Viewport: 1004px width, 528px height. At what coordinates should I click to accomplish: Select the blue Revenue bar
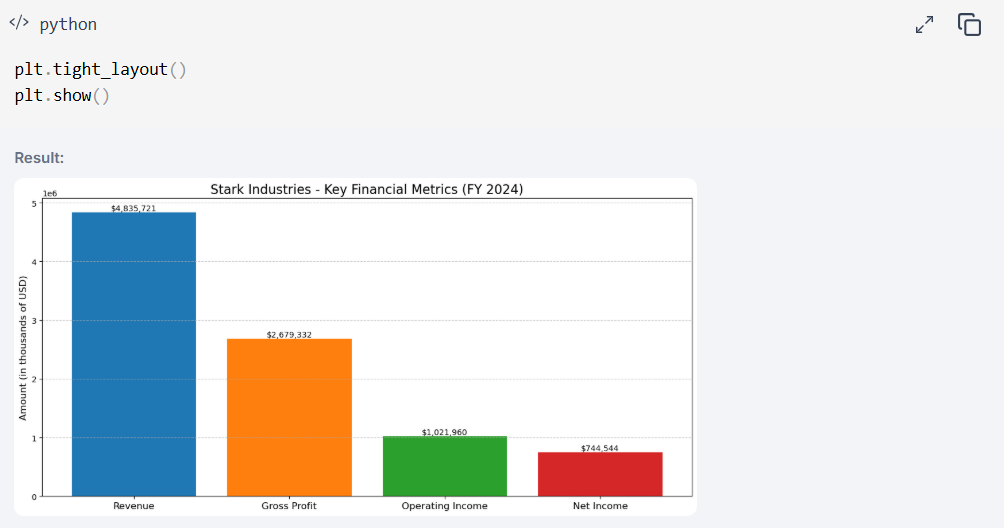click(134, 353)
